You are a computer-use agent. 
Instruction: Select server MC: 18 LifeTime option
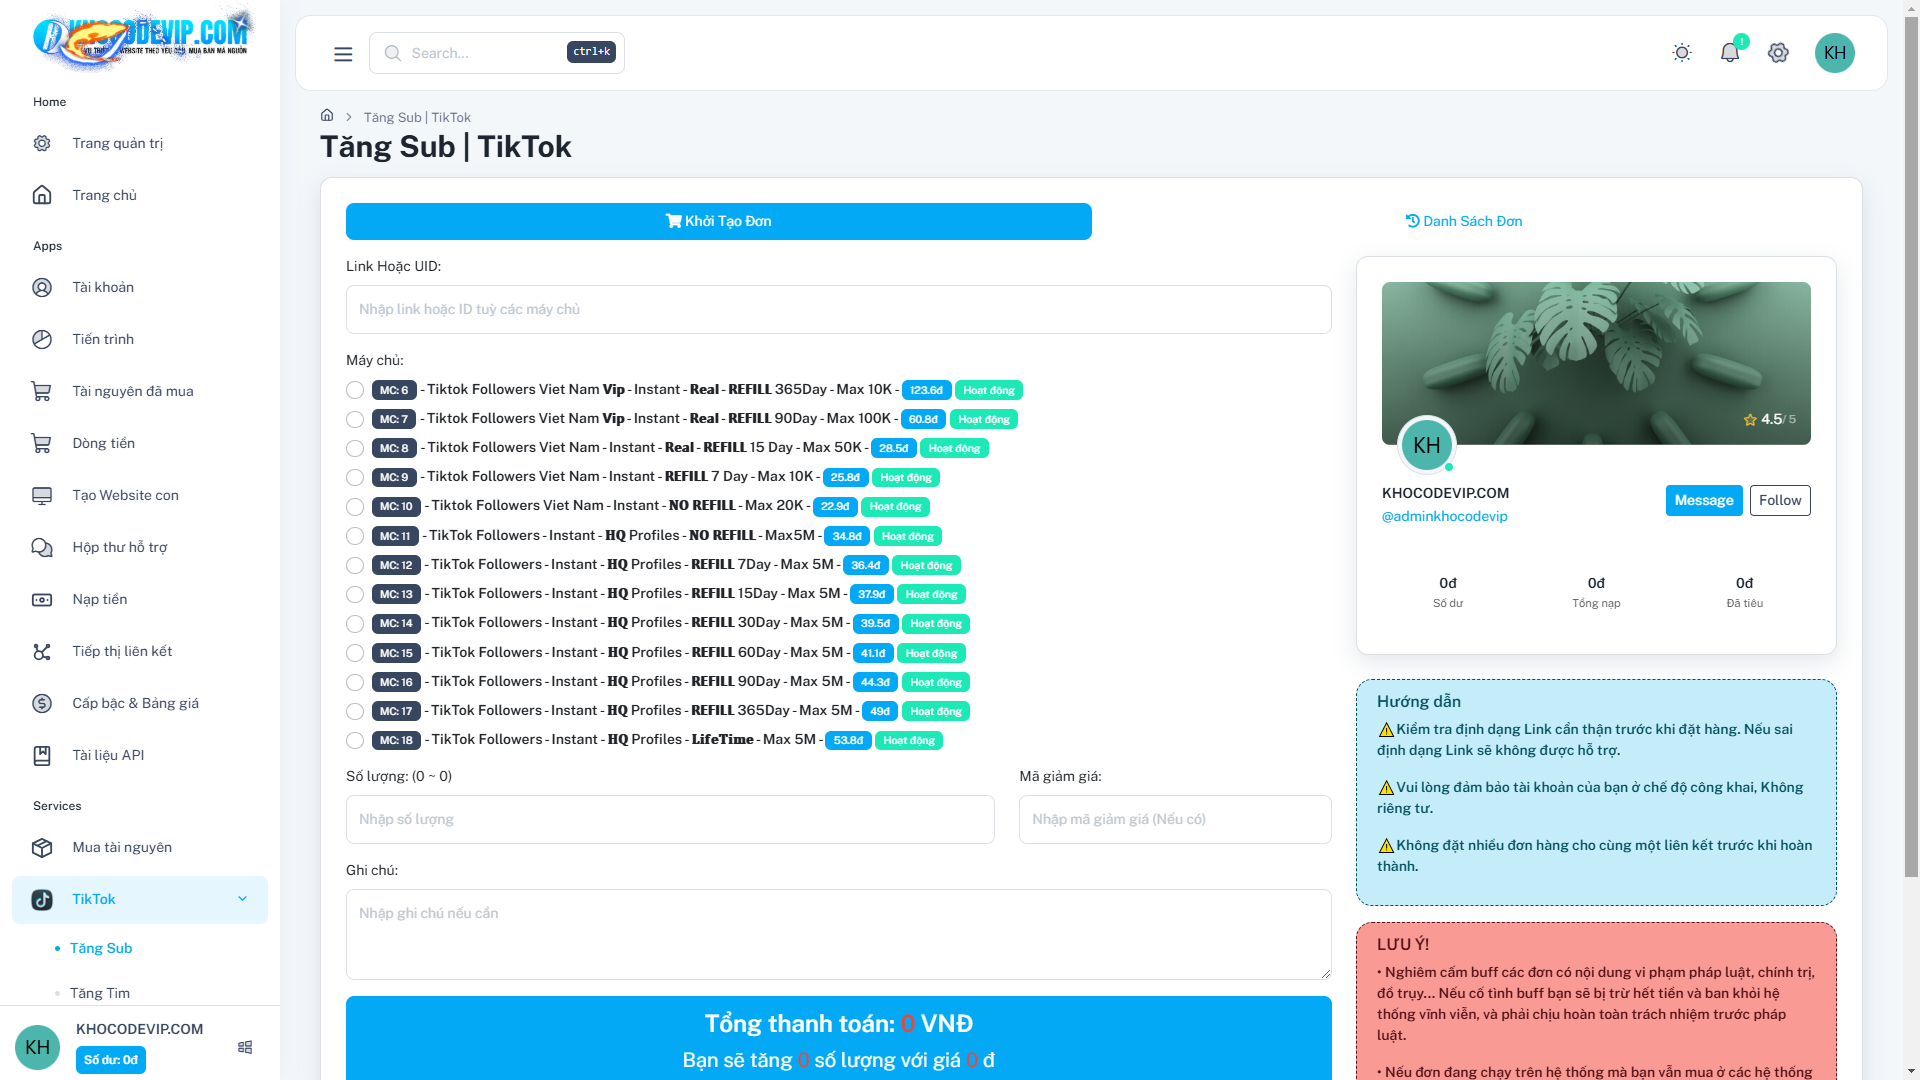(354, 740)
